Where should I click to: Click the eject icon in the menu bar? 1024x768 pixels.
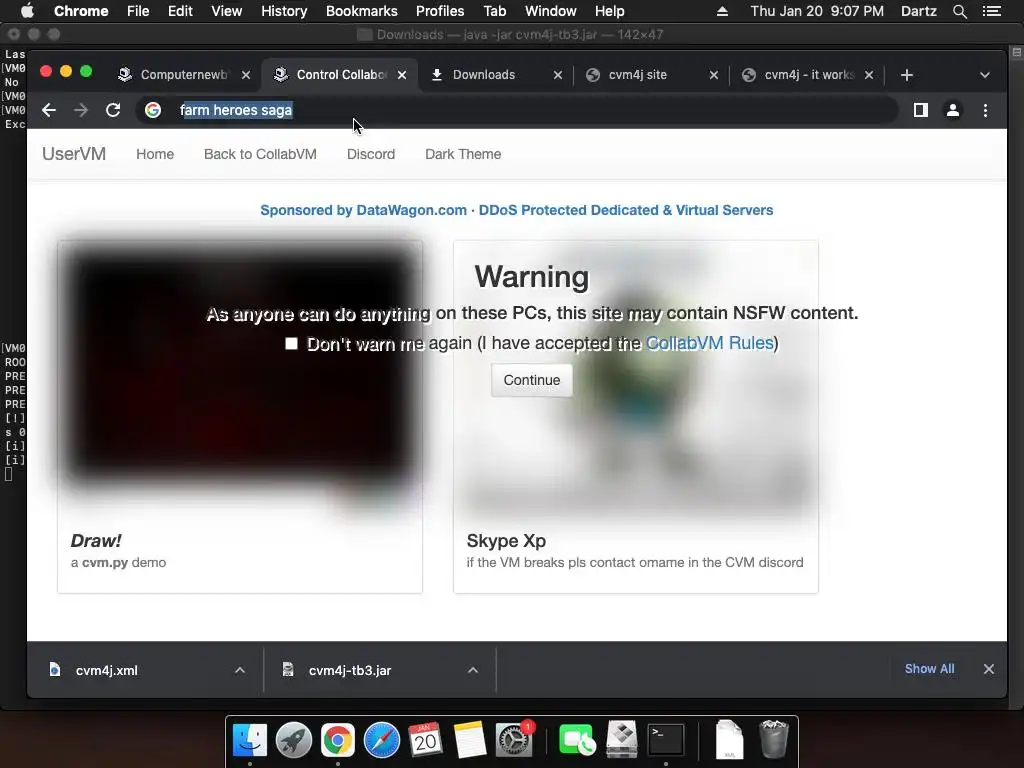(x=722, y=11)
